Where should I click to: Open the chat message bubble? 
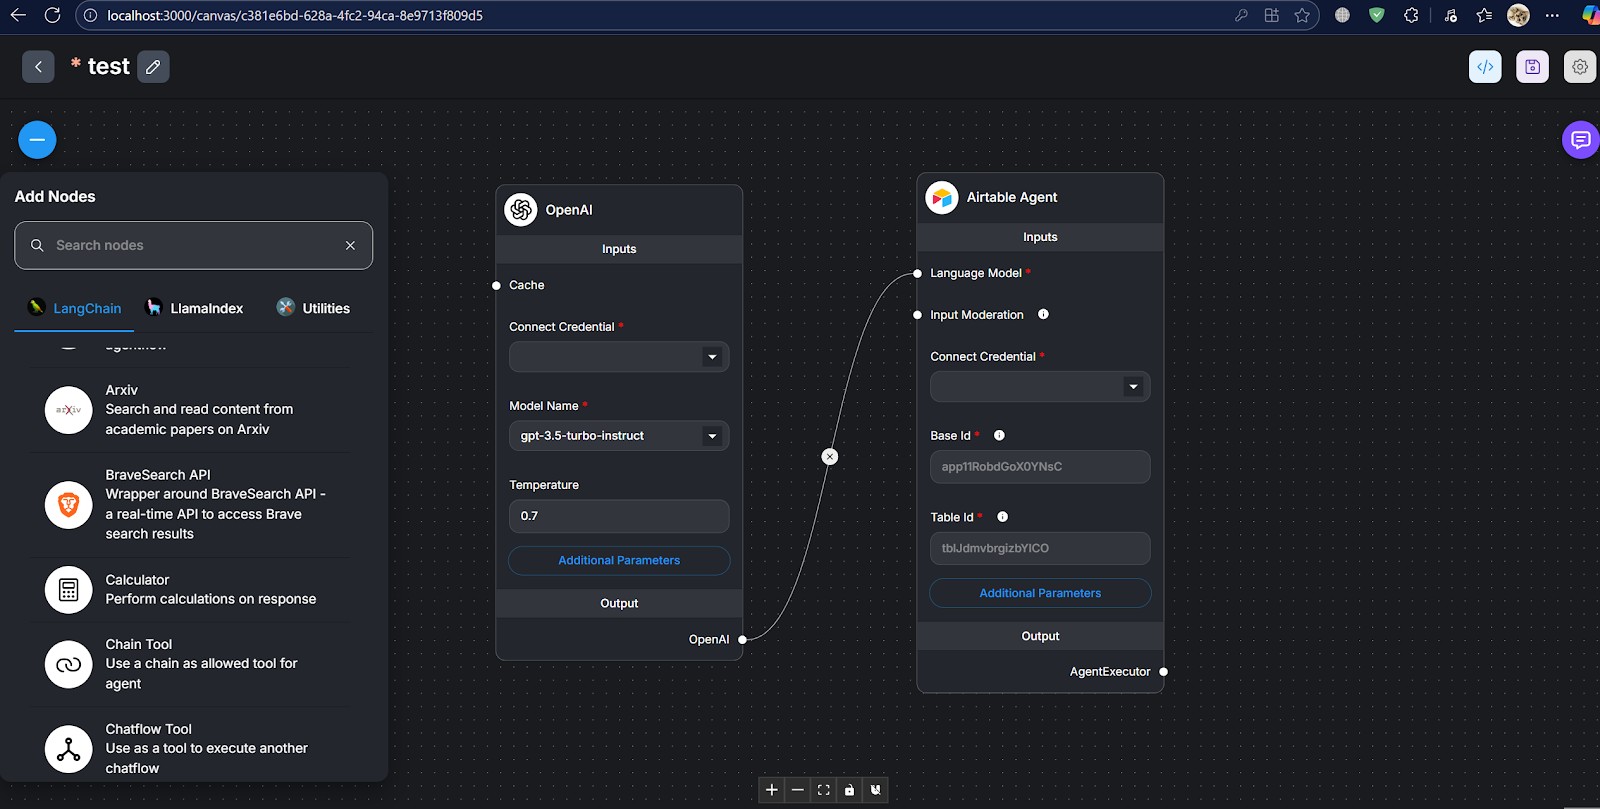(x=1581, y=140)
